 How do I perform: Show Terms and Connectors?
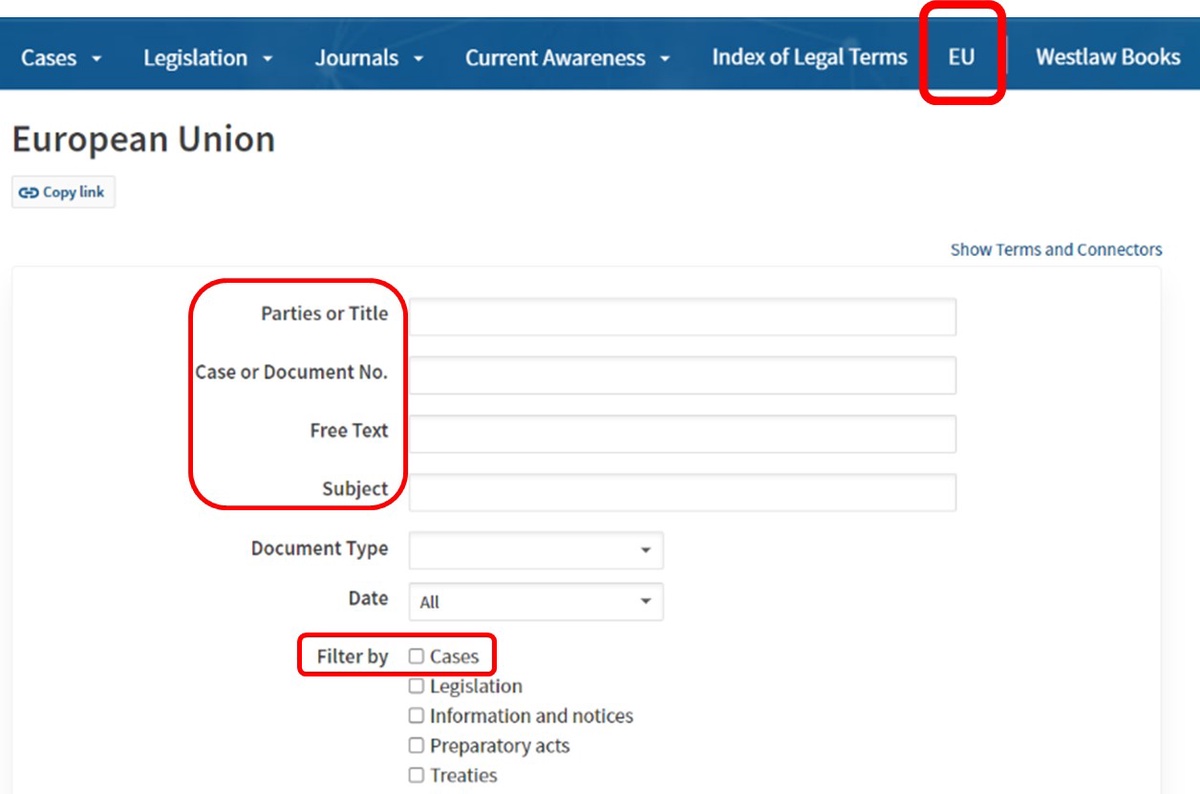(1056, 249)
